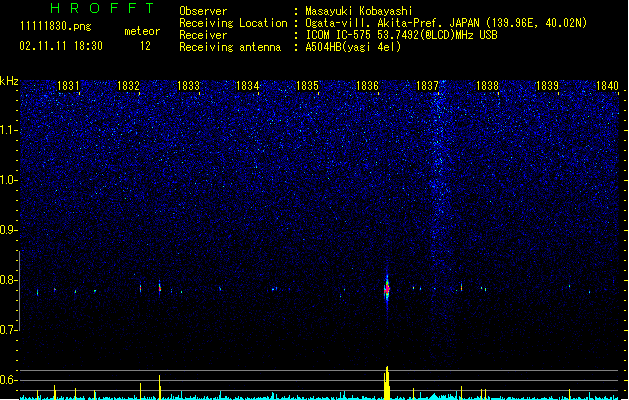
Task: Click the Receiving antenna label
Action: tap(230, 47)
